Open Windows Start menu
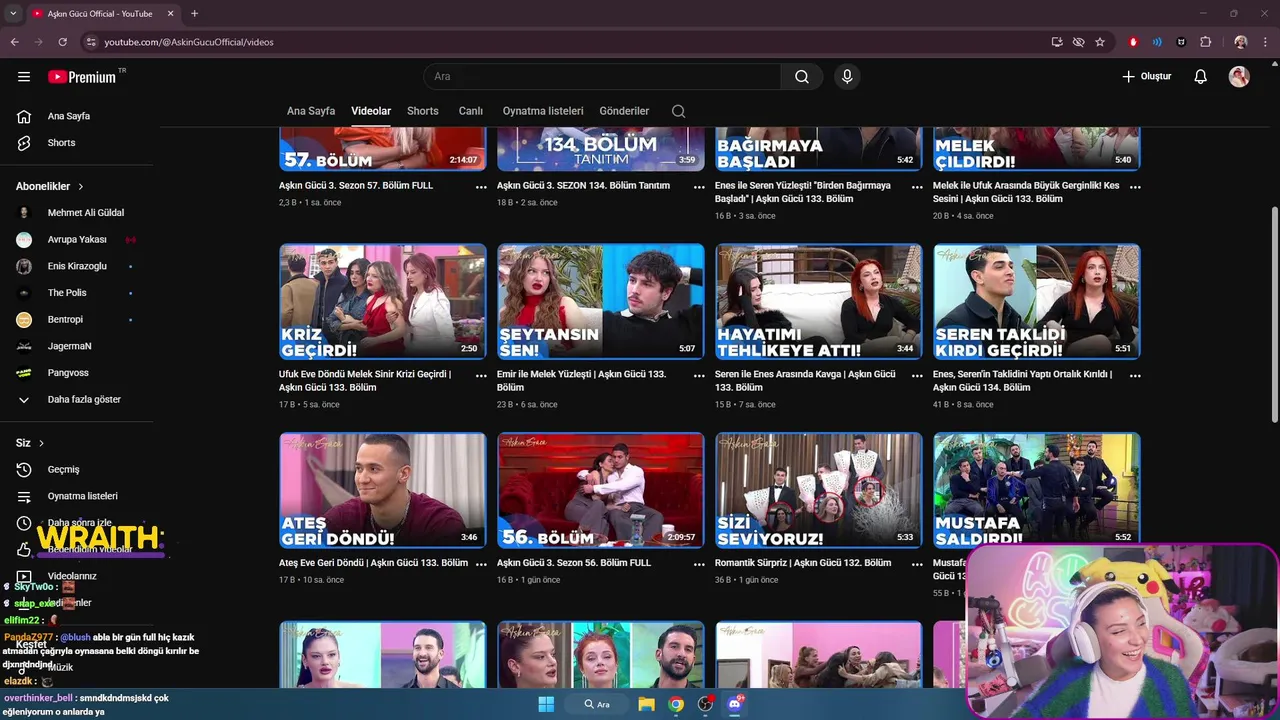The height and width of the screenshot is (720, 1280). click(546, 704)
